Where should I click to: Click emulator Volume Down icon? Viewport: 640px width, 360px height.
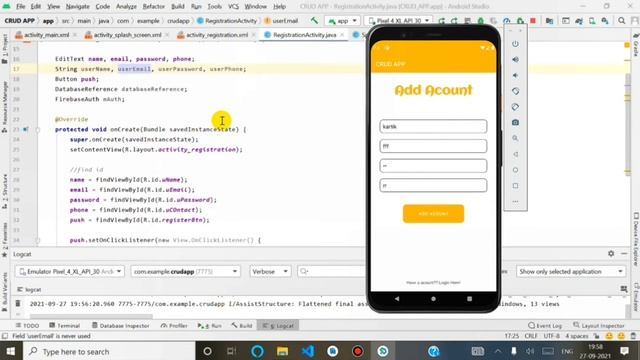516,76
